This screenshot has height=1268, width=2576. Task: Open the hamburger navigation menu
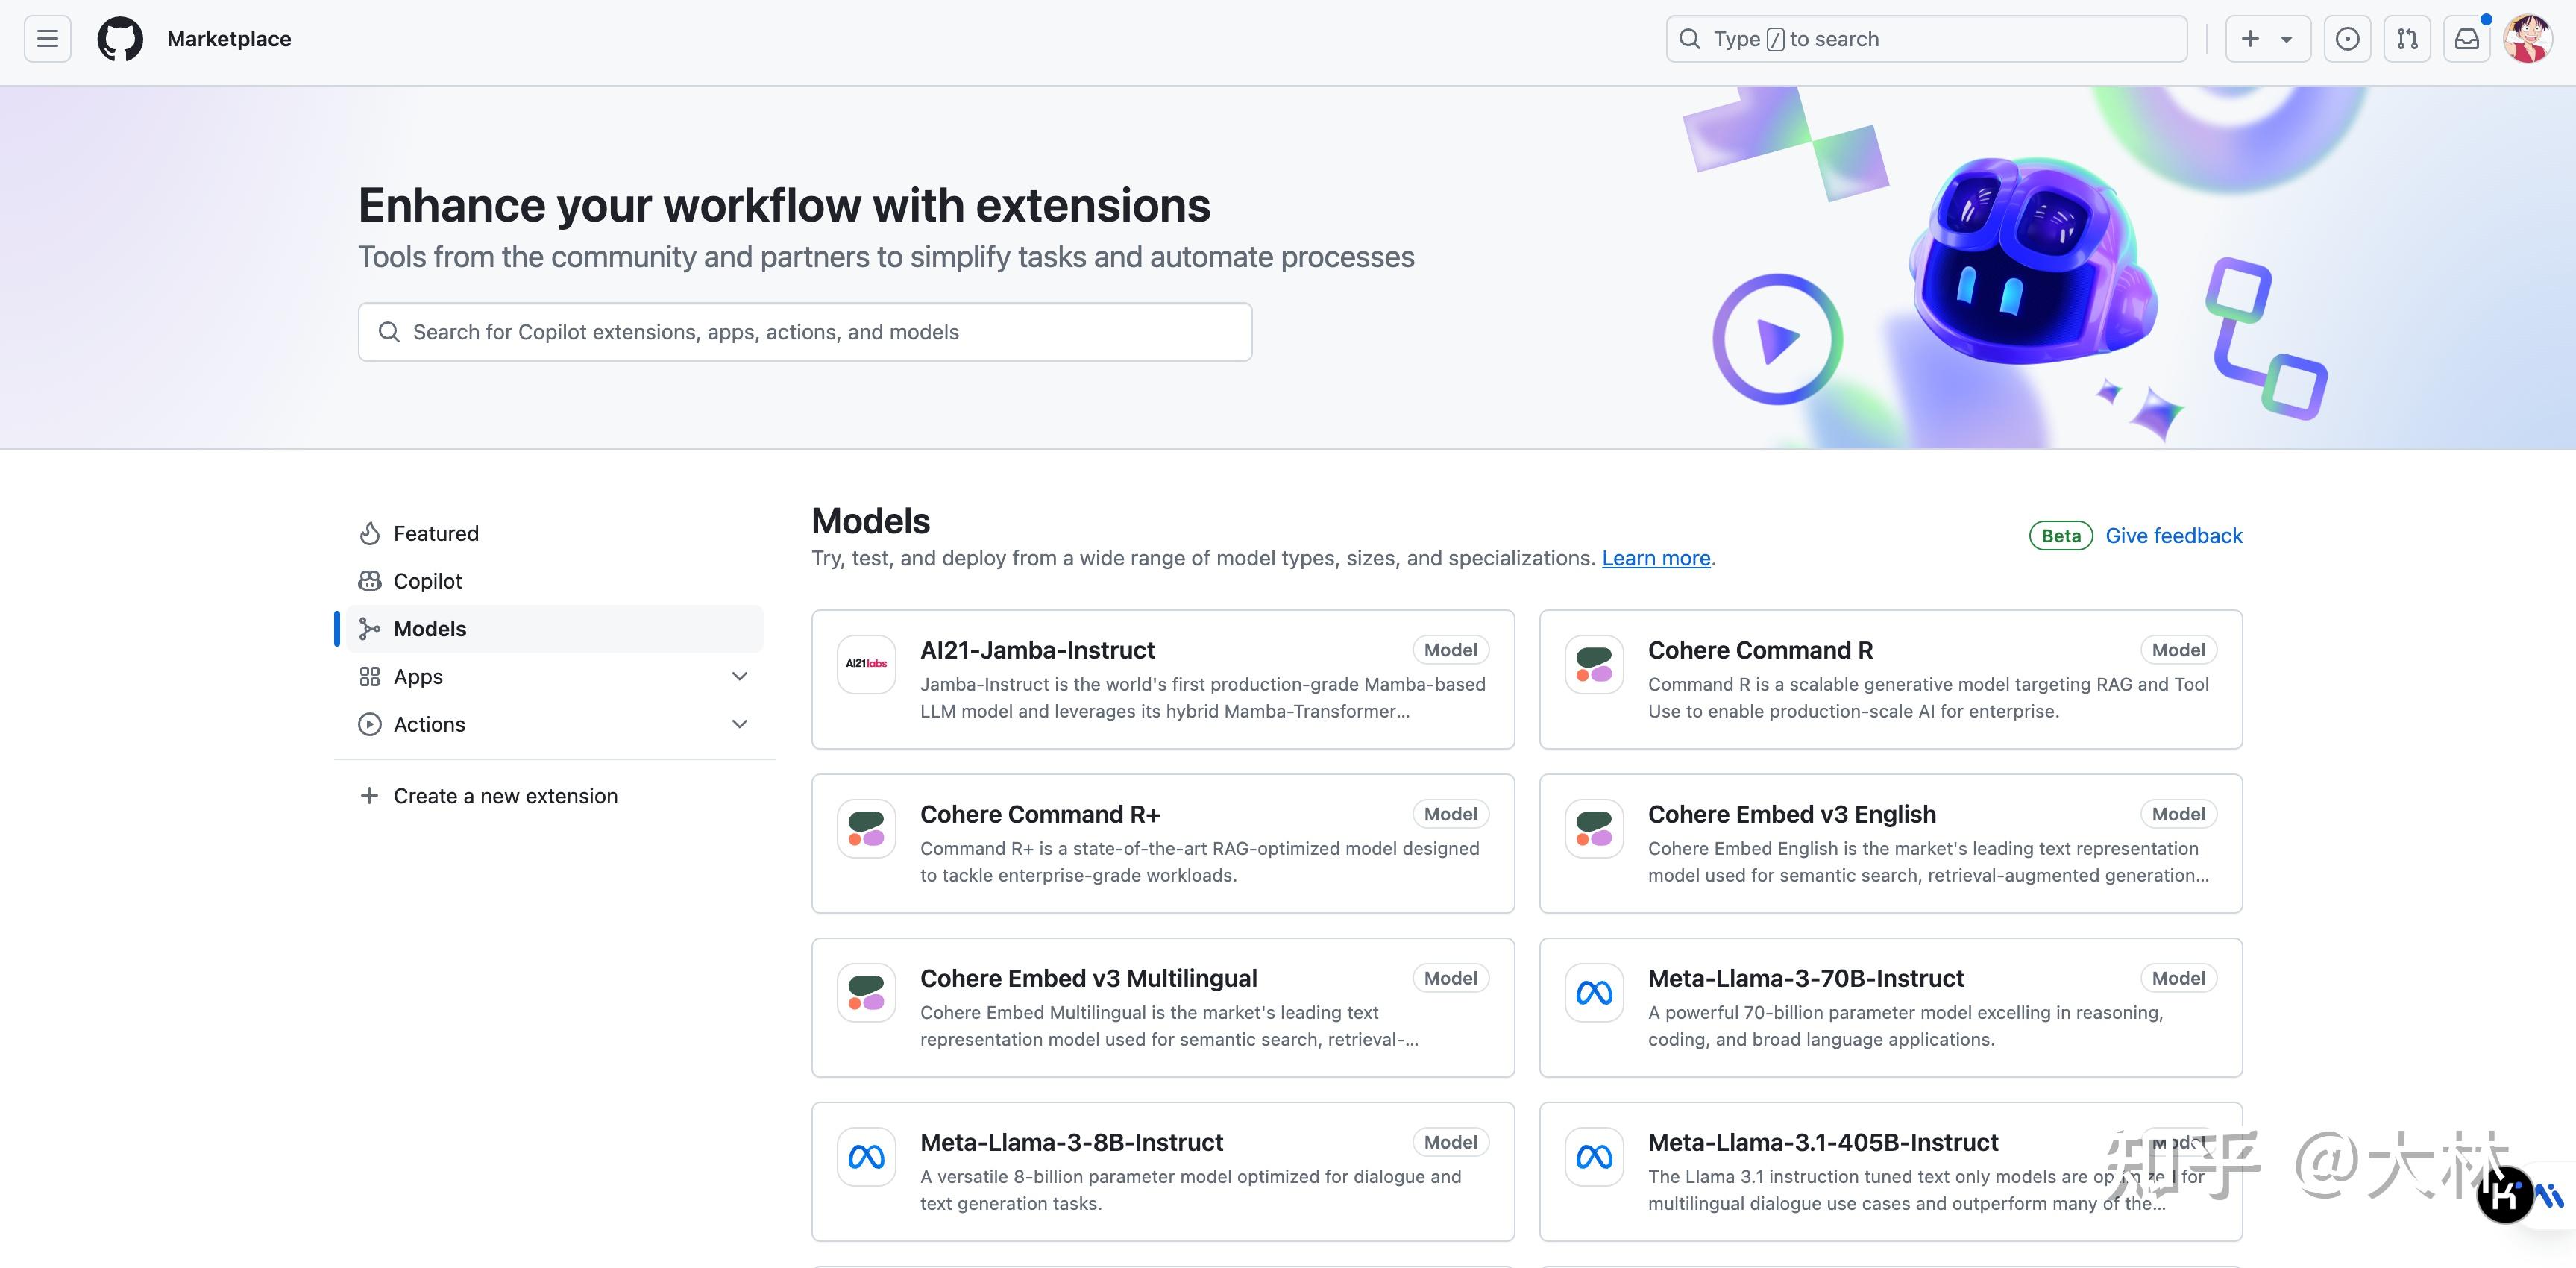(x=46, y=38)
